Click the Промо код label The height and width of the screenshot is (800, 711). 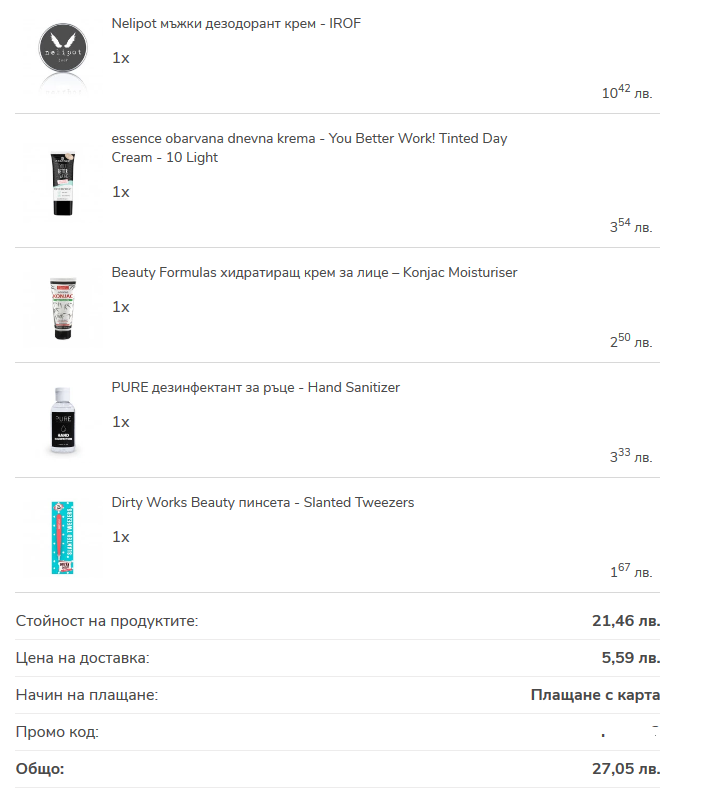point(57,732)
